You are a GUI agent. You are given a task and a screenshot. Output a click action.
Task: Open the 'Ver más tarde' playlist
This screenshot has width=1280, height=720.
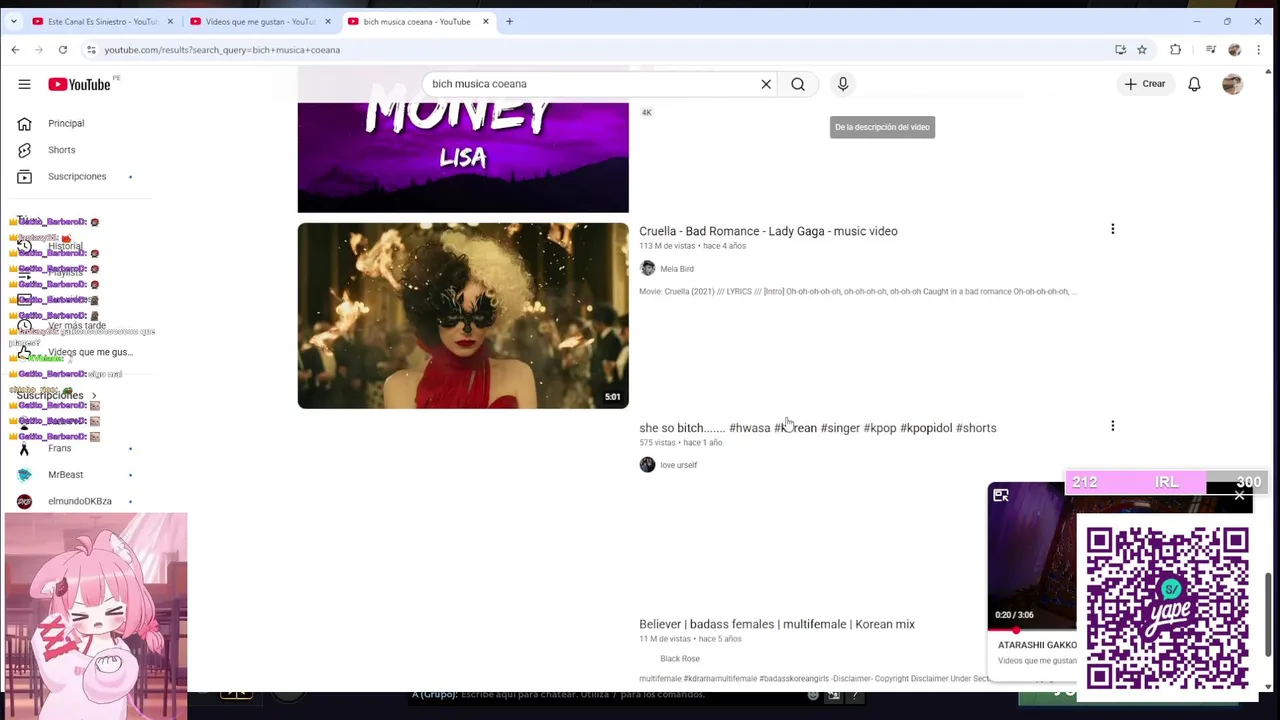[x=77, y=326]
